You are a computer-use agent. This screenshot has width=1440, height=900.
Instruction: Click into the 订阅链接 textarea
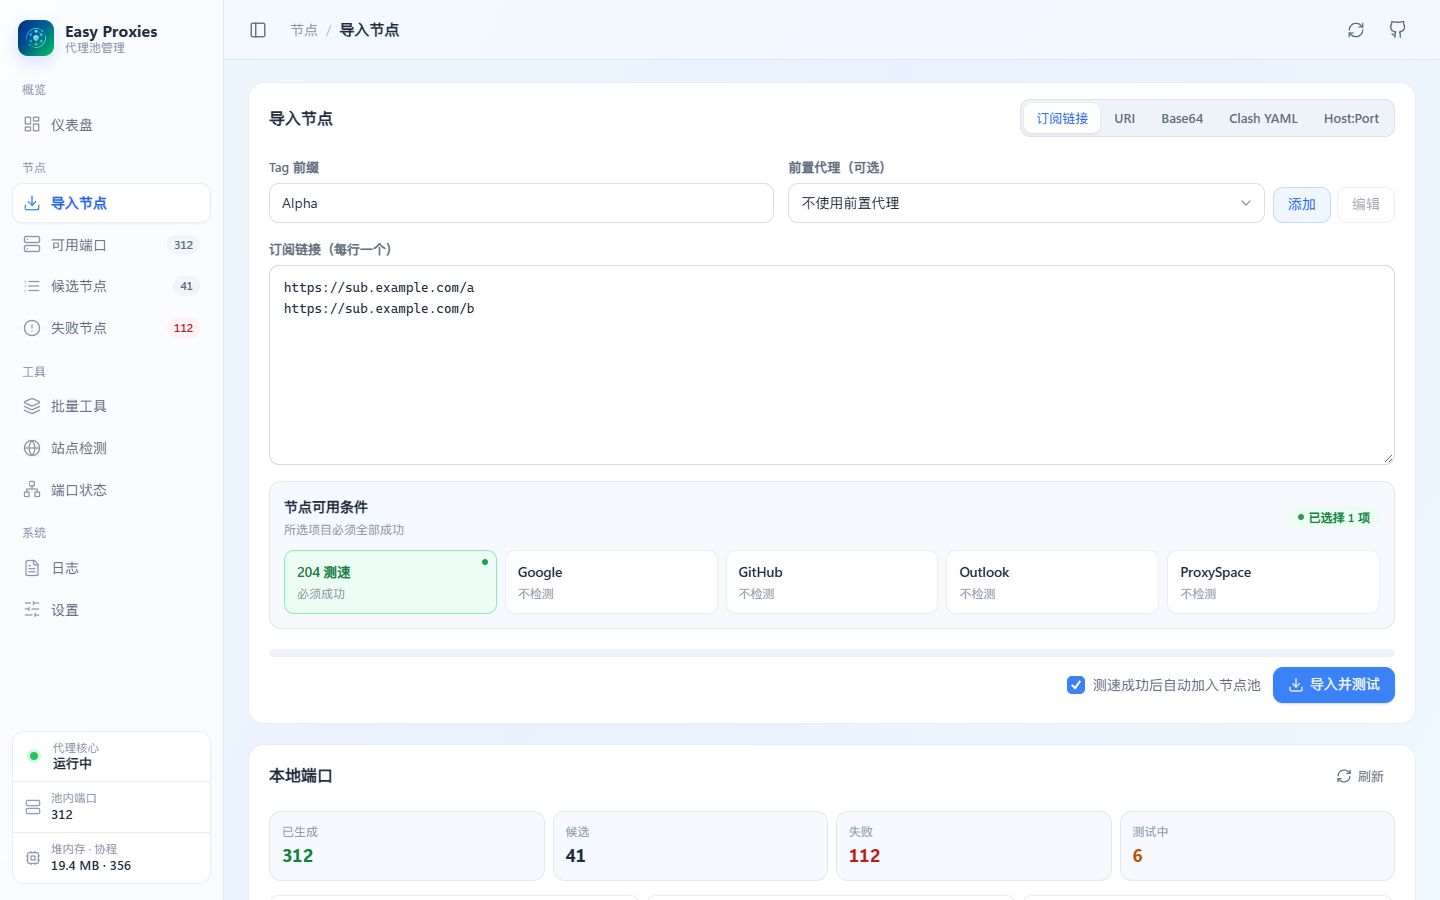(x=832, y=365)
